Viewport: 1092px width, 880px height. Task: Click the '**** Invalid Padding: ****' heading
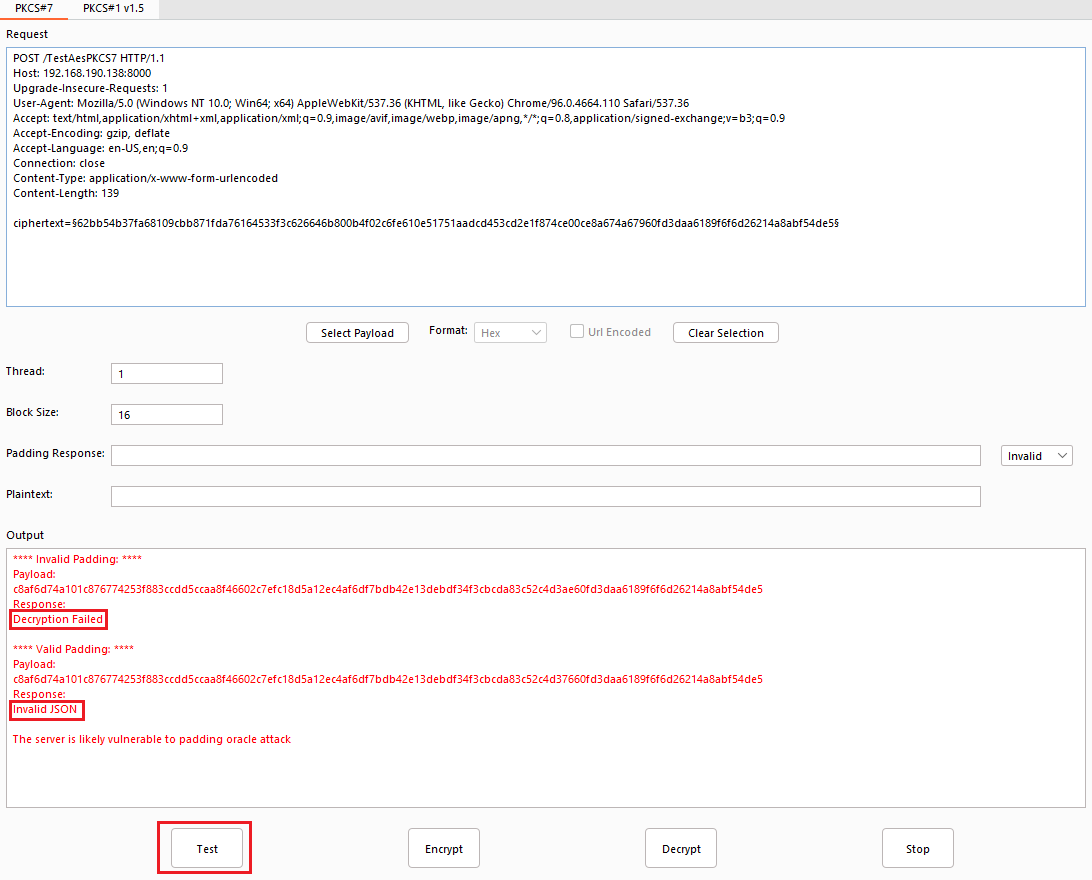77,559
